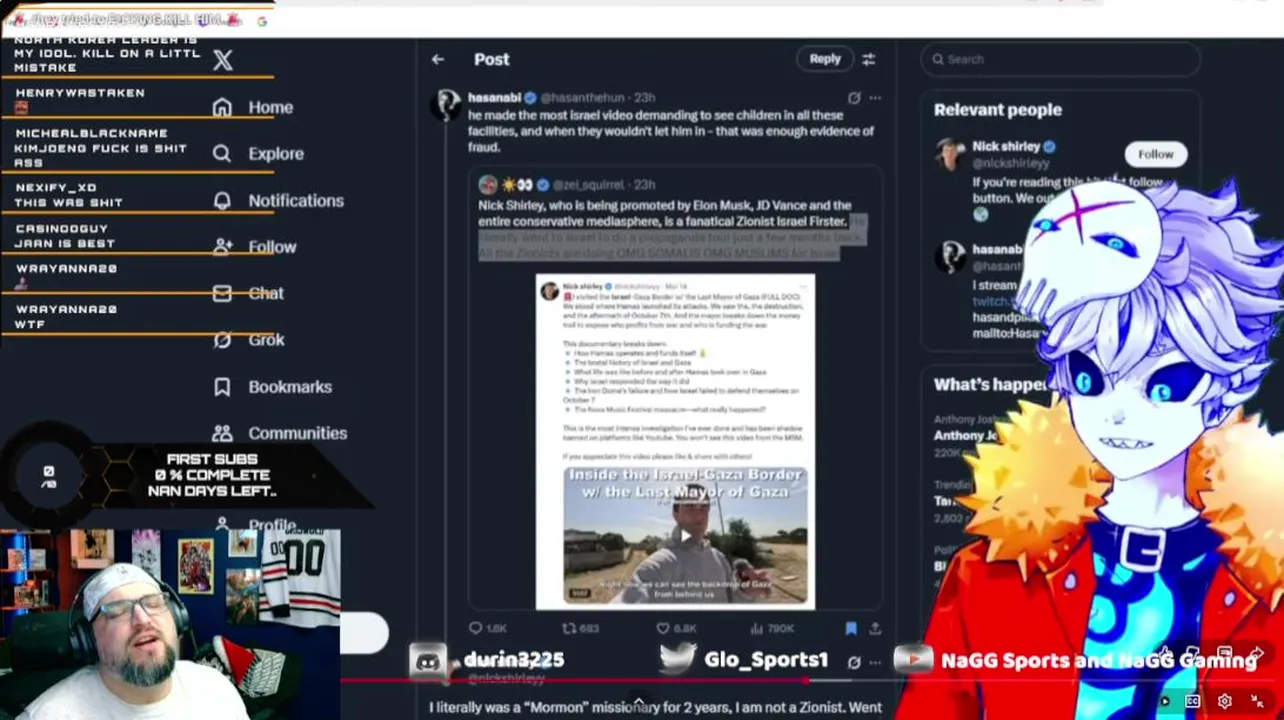The height and width of the screenshot is (720, 1284).
Task: Click the Explore magnifier icon
Action: click(222, 153)
